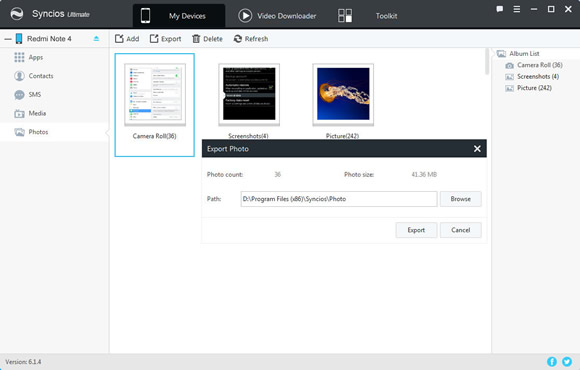Click the Syncios logo icon
580x370 pixels.
tap(17, 14)
